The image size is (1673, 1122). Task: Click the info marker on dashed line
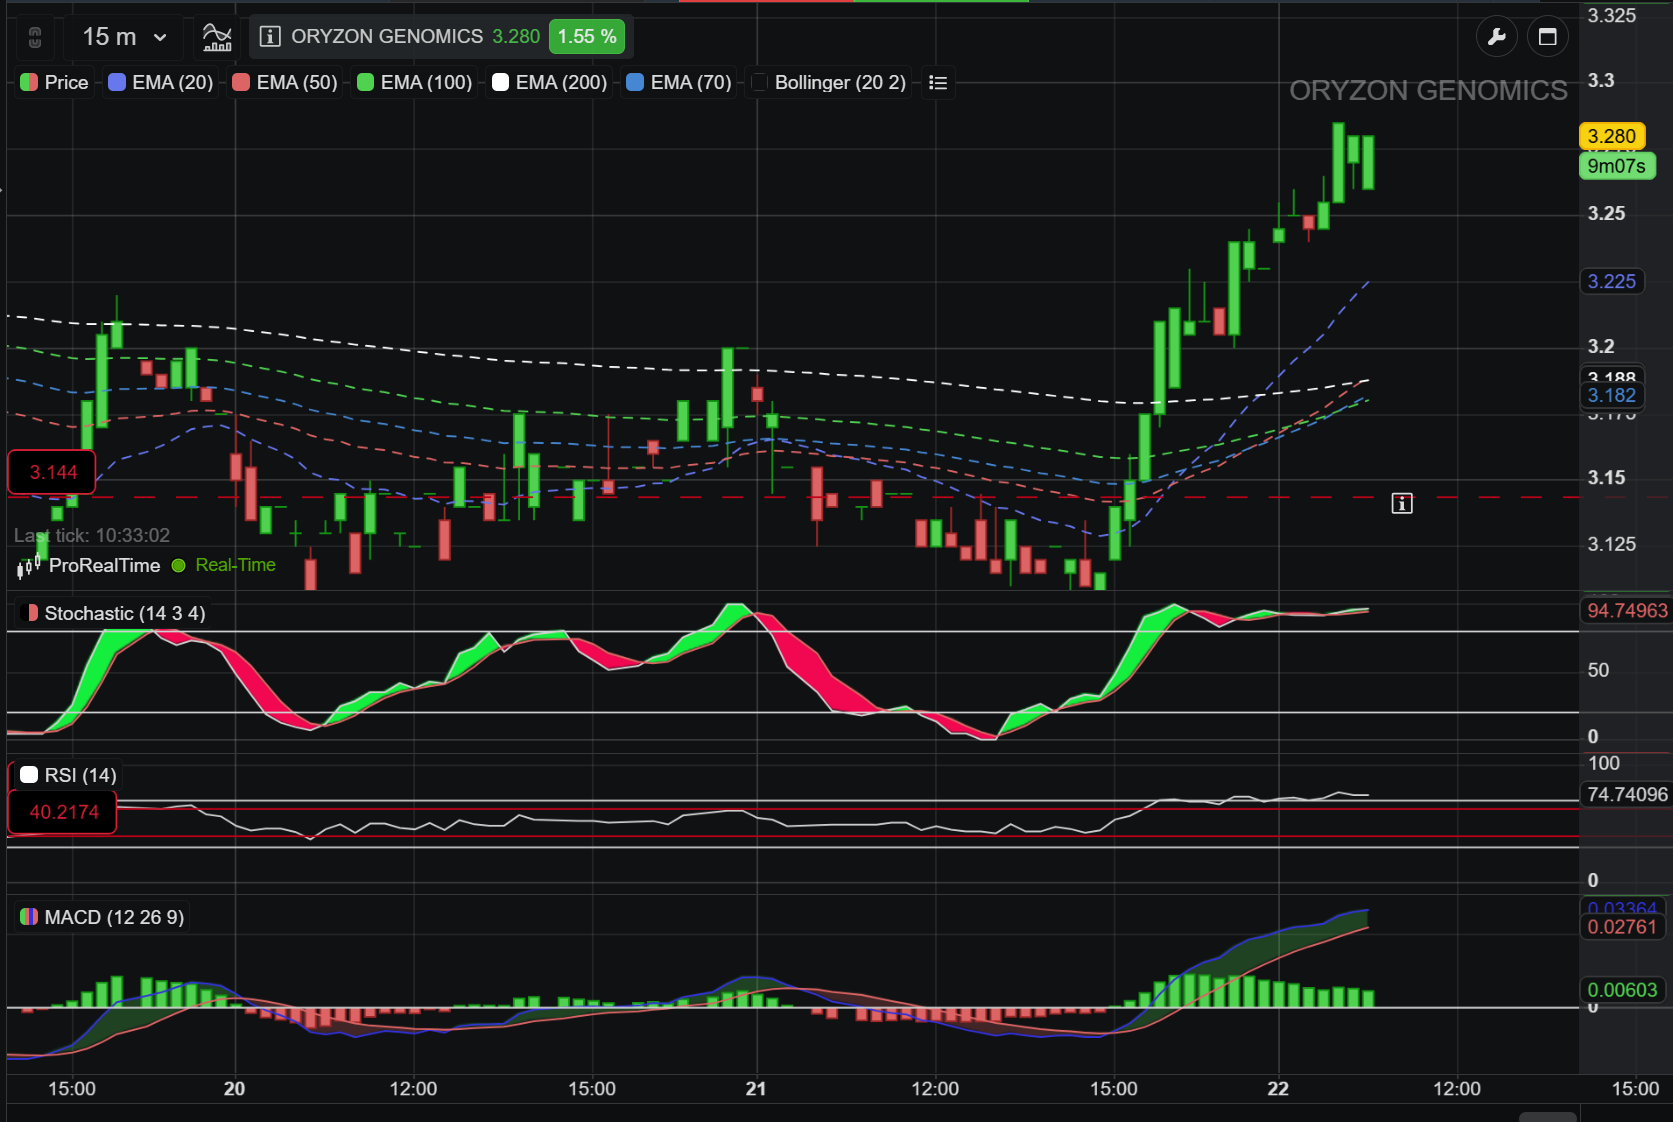tap(1402, 503)
